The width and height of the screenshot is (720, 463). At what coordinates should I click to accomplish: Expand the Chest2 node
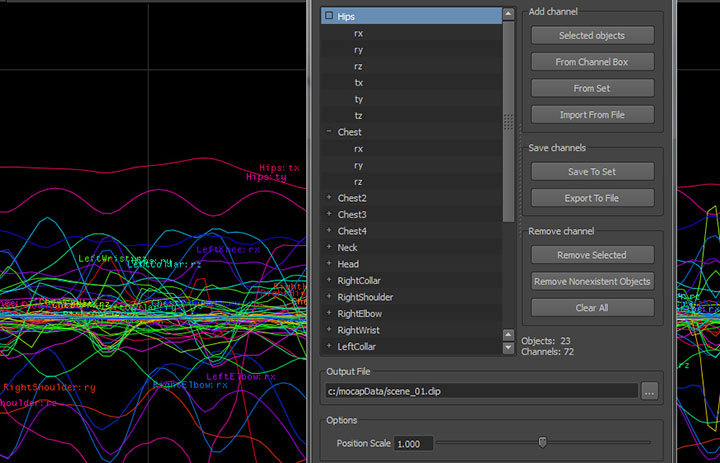[x=329, y=198]
